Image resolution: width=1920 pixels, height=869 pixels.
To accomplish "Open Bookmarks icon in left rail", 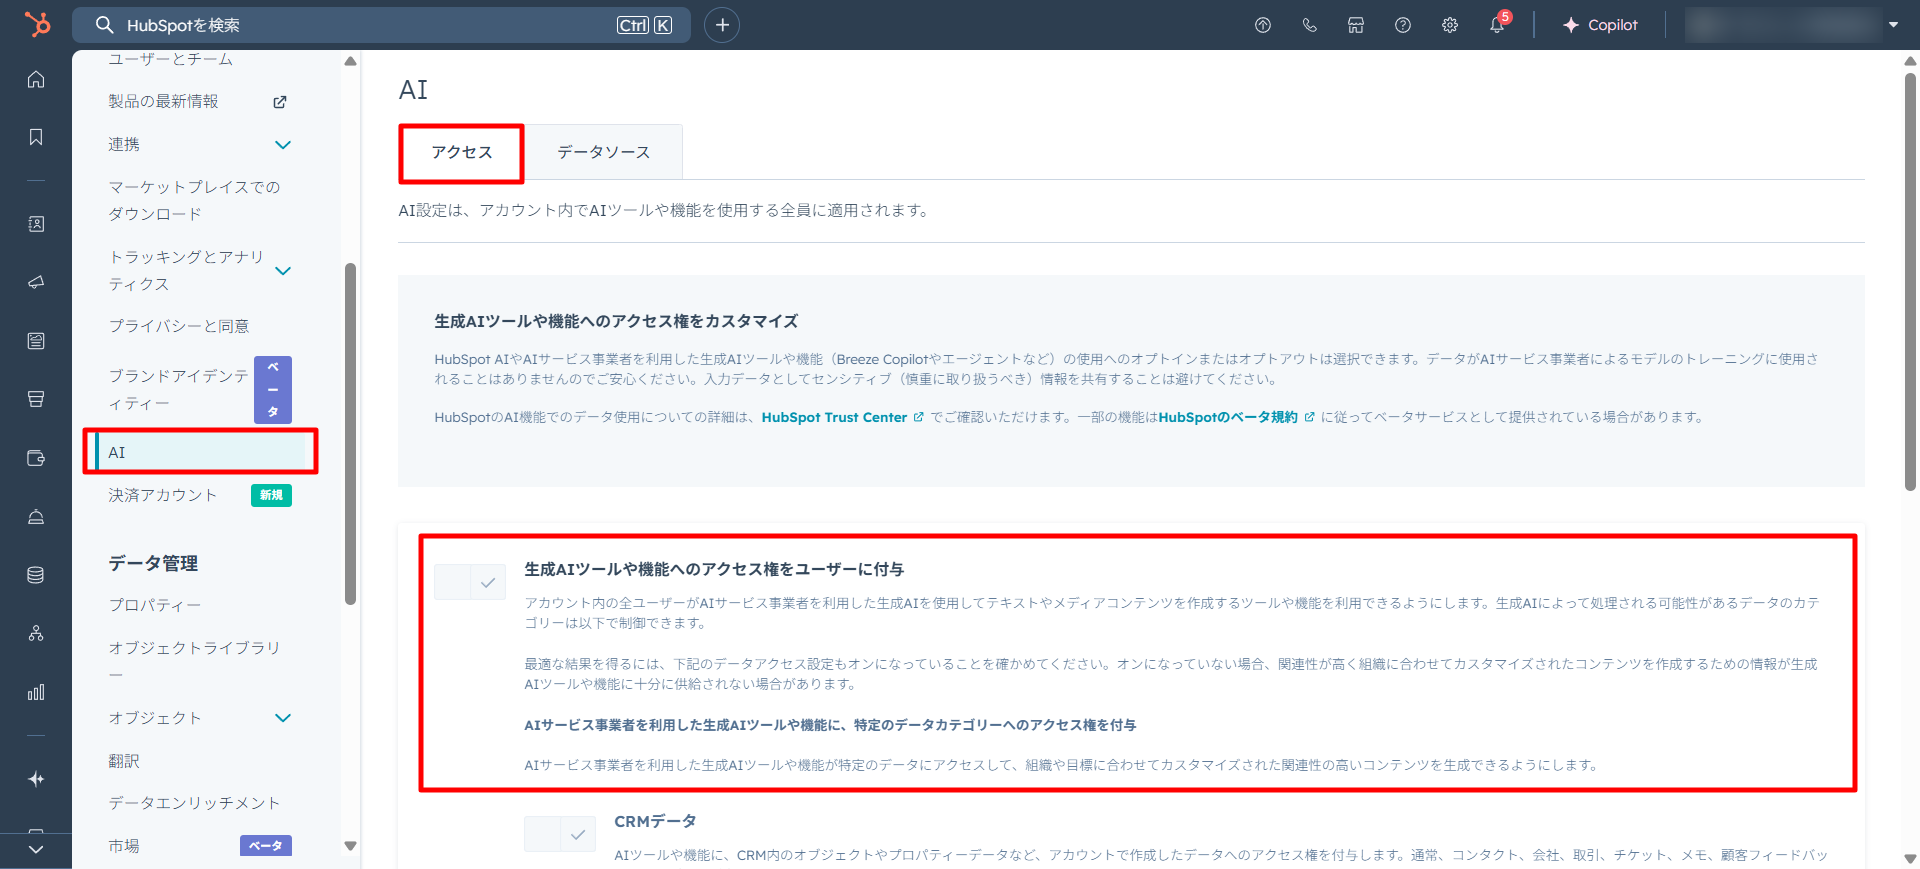I will pos(36,137).
